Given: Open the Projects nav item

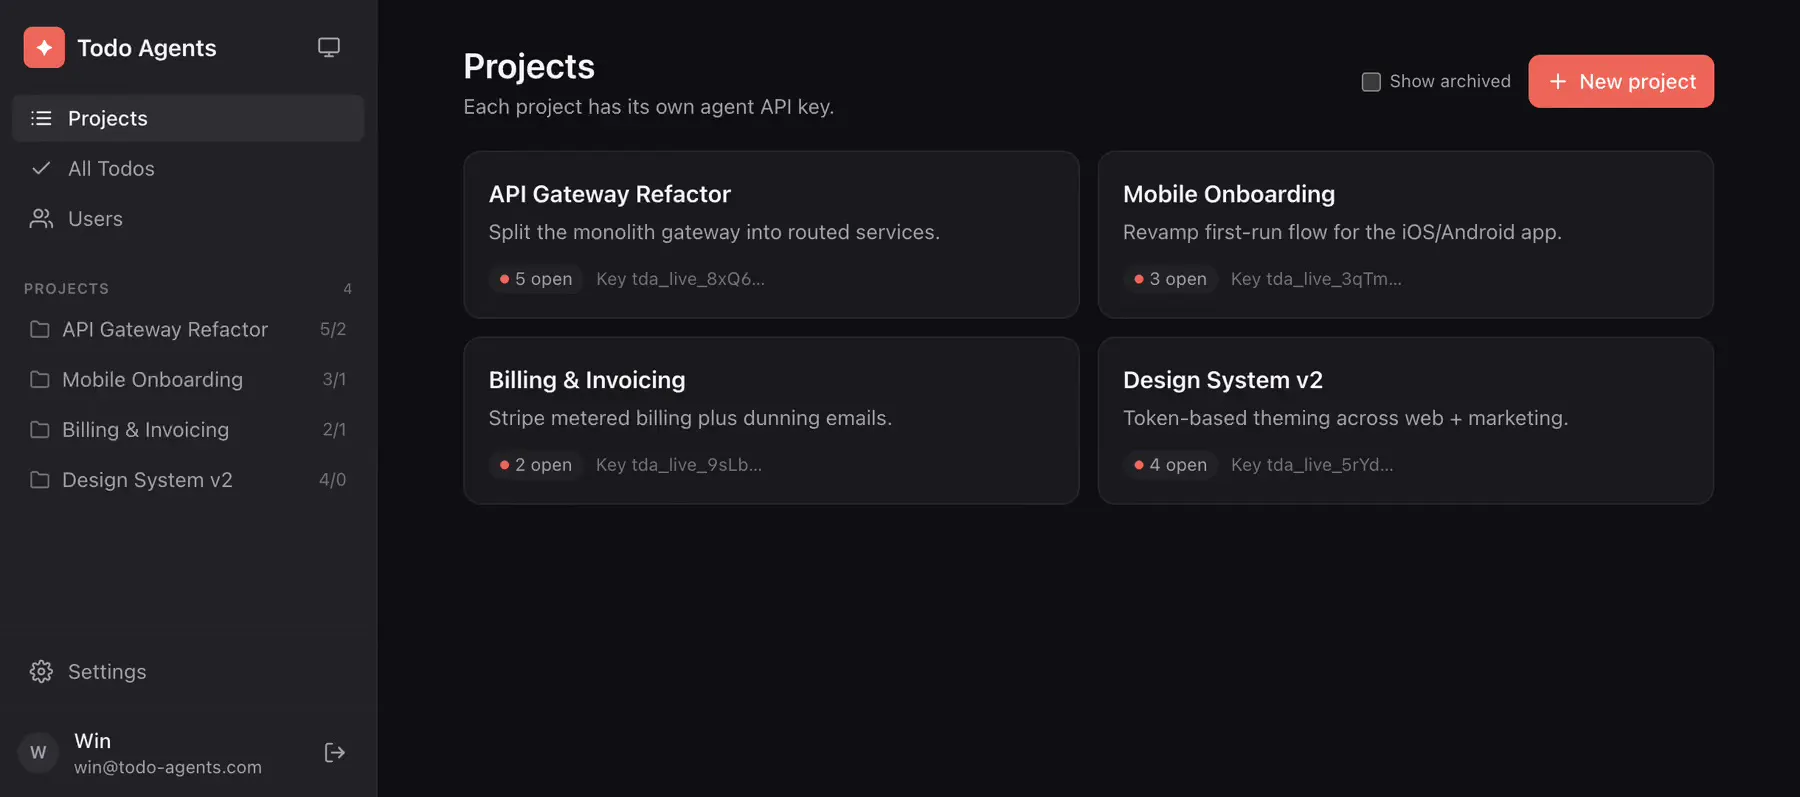Looking at the screenshot, I should 188,118.
